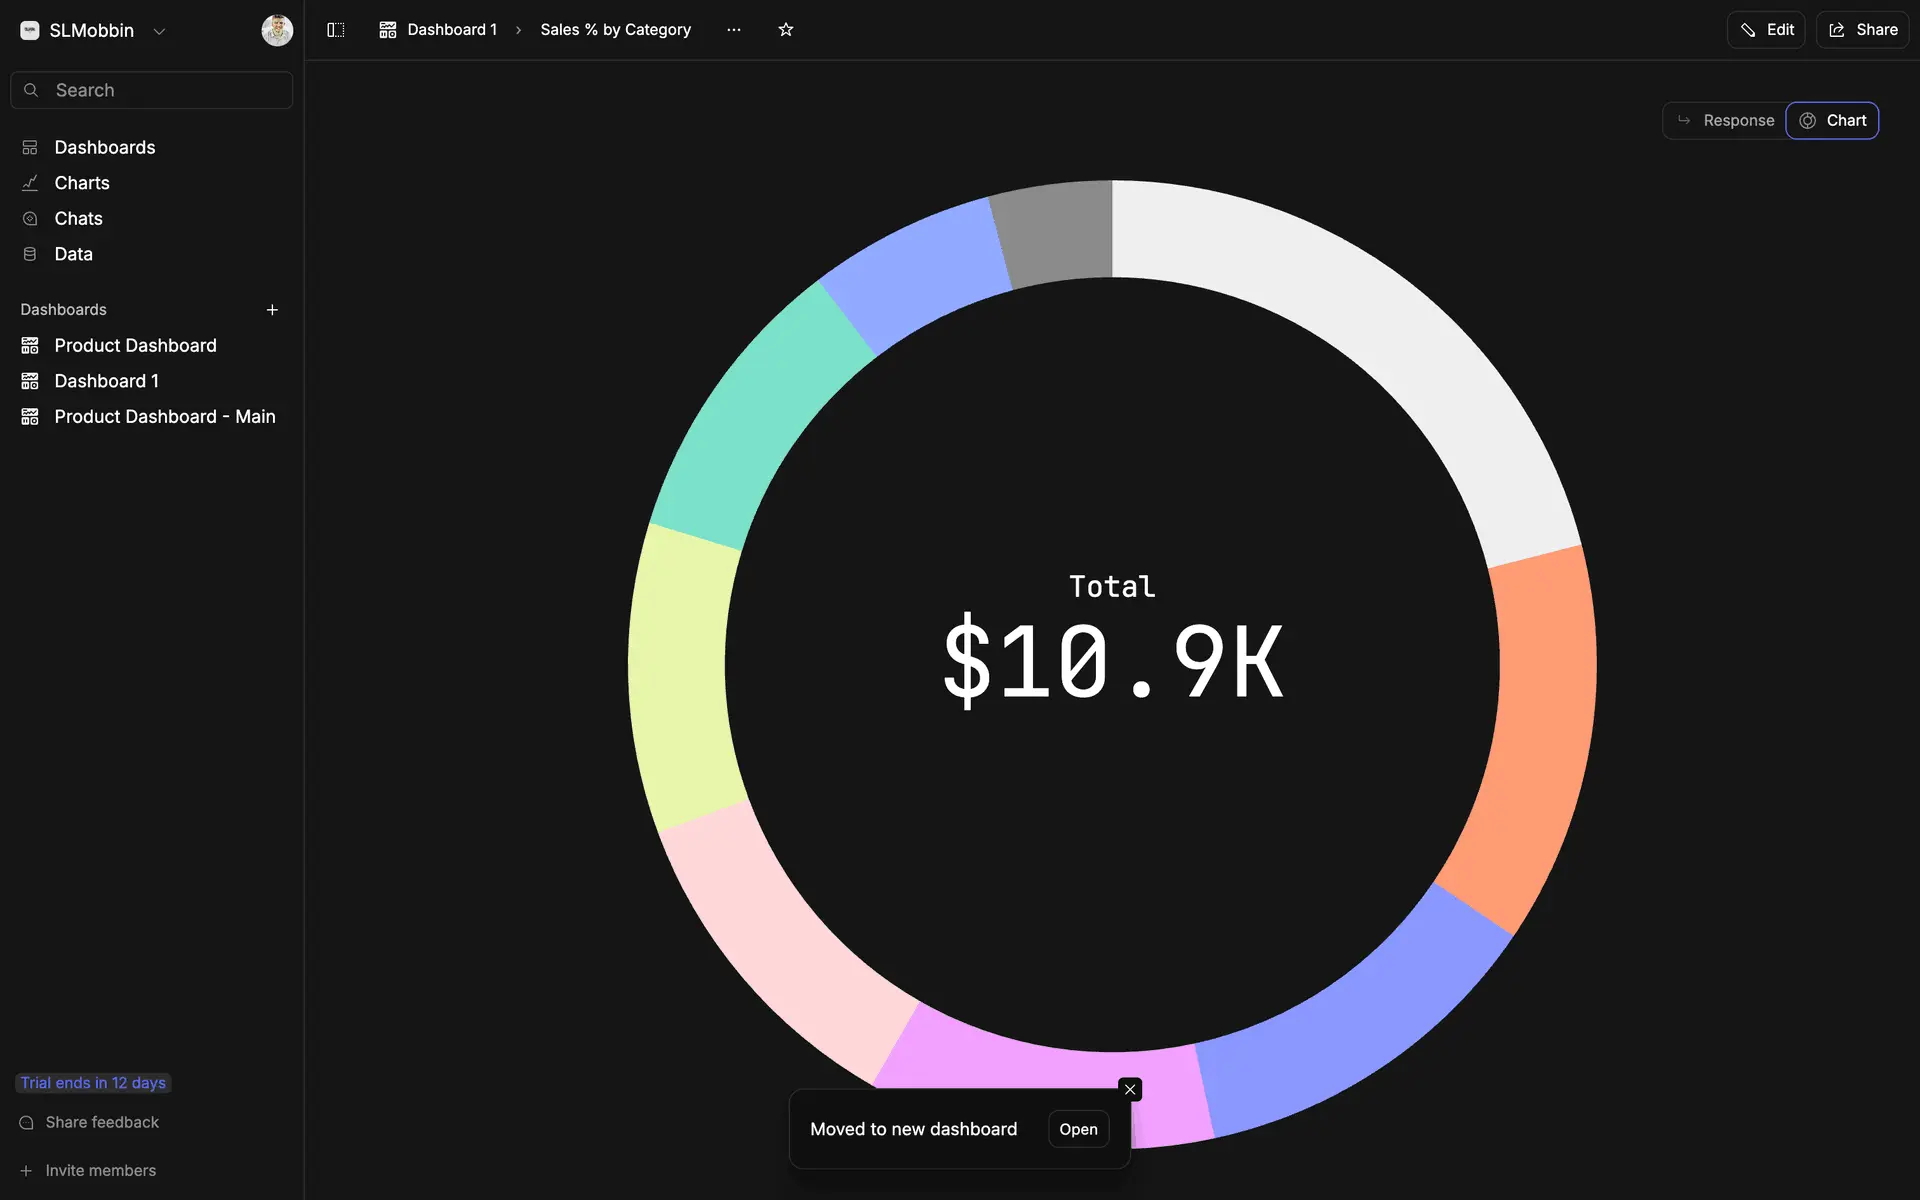Click Open in the toast notification
Image resolution: width=1920 pixels, height=1200 pixels.
[x=1078, y=1129]
